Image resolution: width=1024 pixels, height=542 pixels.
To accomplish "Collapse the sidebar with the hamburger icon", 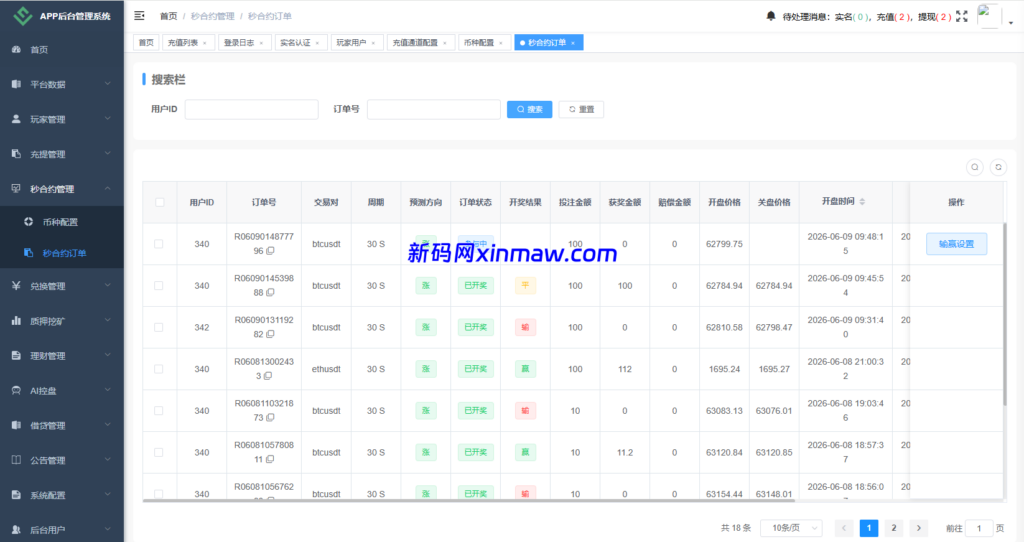I will click(139, 16).
